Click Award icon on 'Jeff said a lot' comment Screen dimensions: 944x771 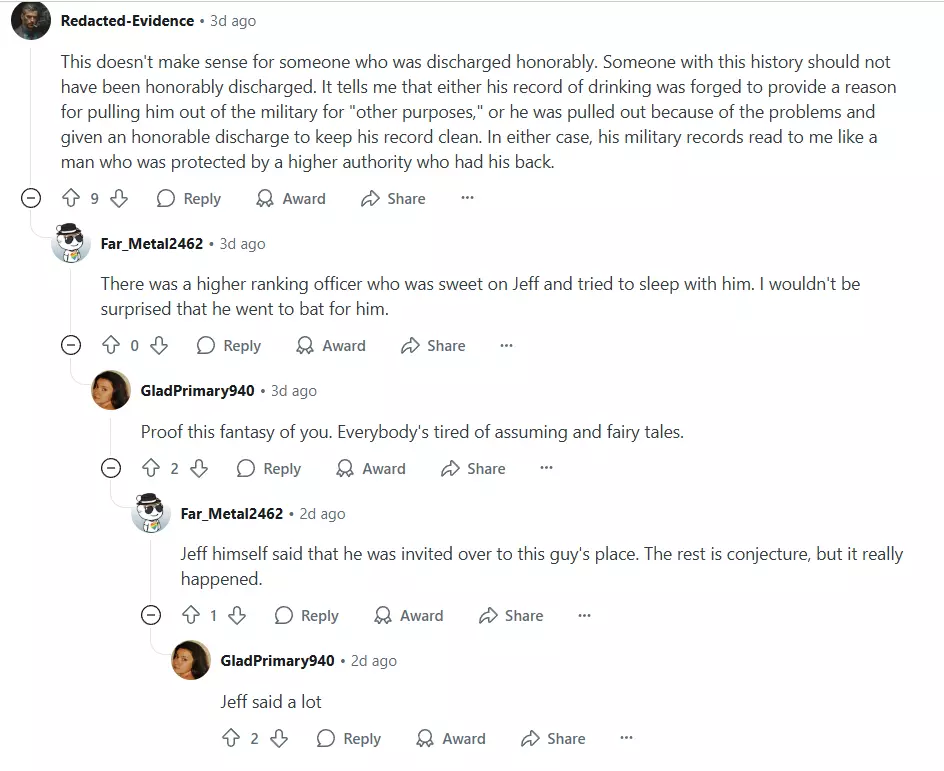(425, 738)
